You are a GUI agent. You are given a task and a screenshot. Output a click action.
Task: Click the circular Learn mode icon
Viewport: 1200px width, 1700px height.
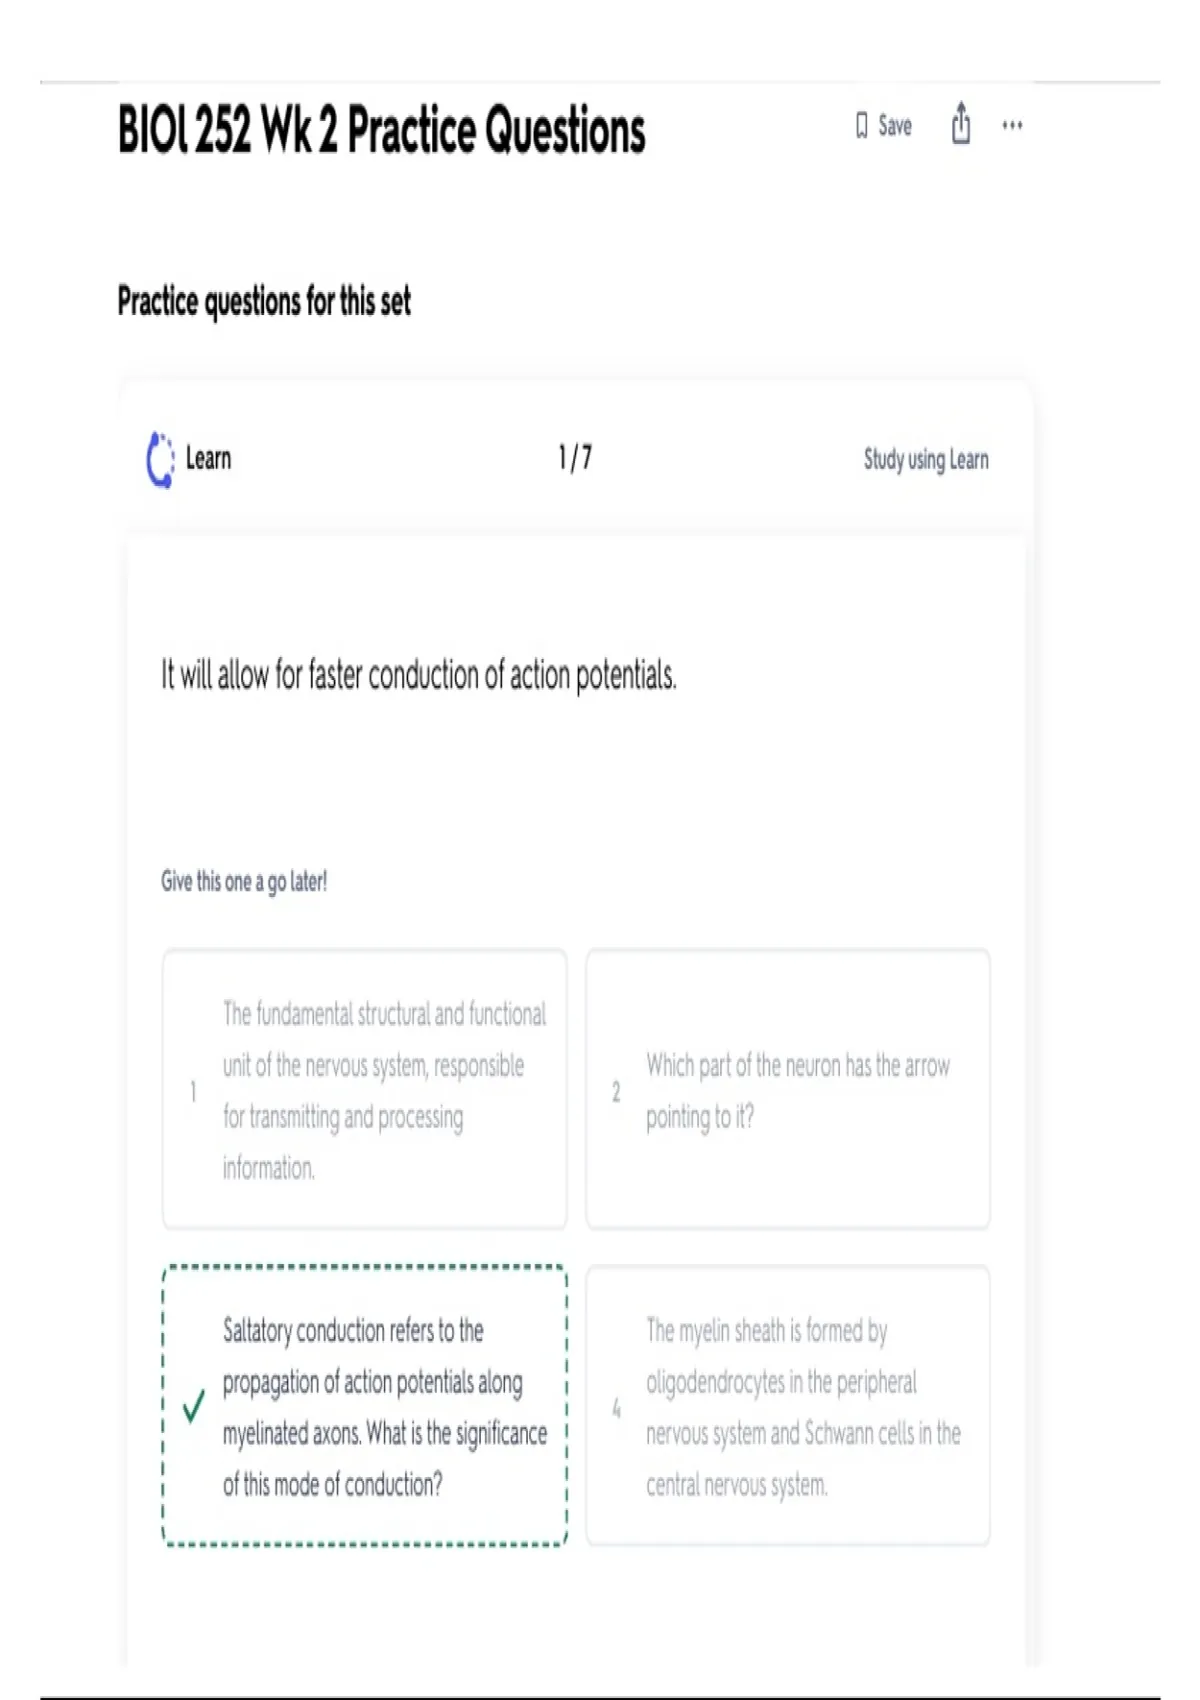point(160,459)
